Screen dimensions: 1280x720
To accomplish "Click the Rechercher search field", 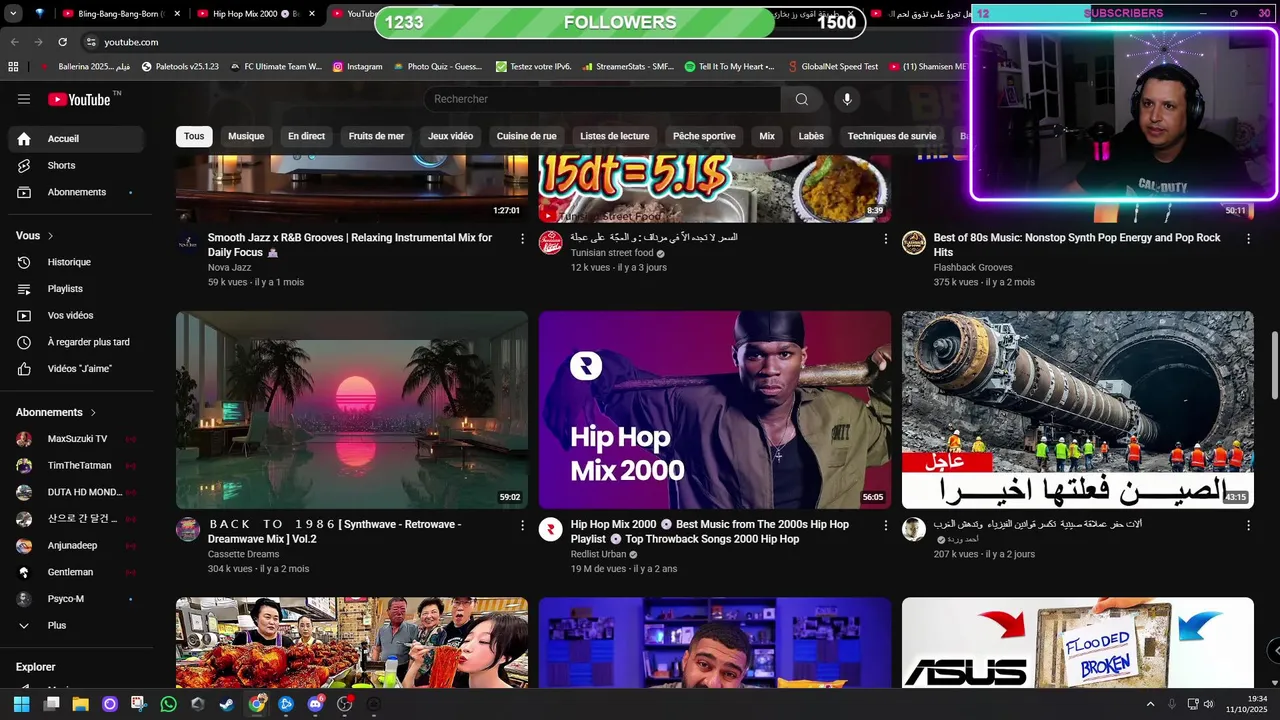I will (x=602, y=99).
